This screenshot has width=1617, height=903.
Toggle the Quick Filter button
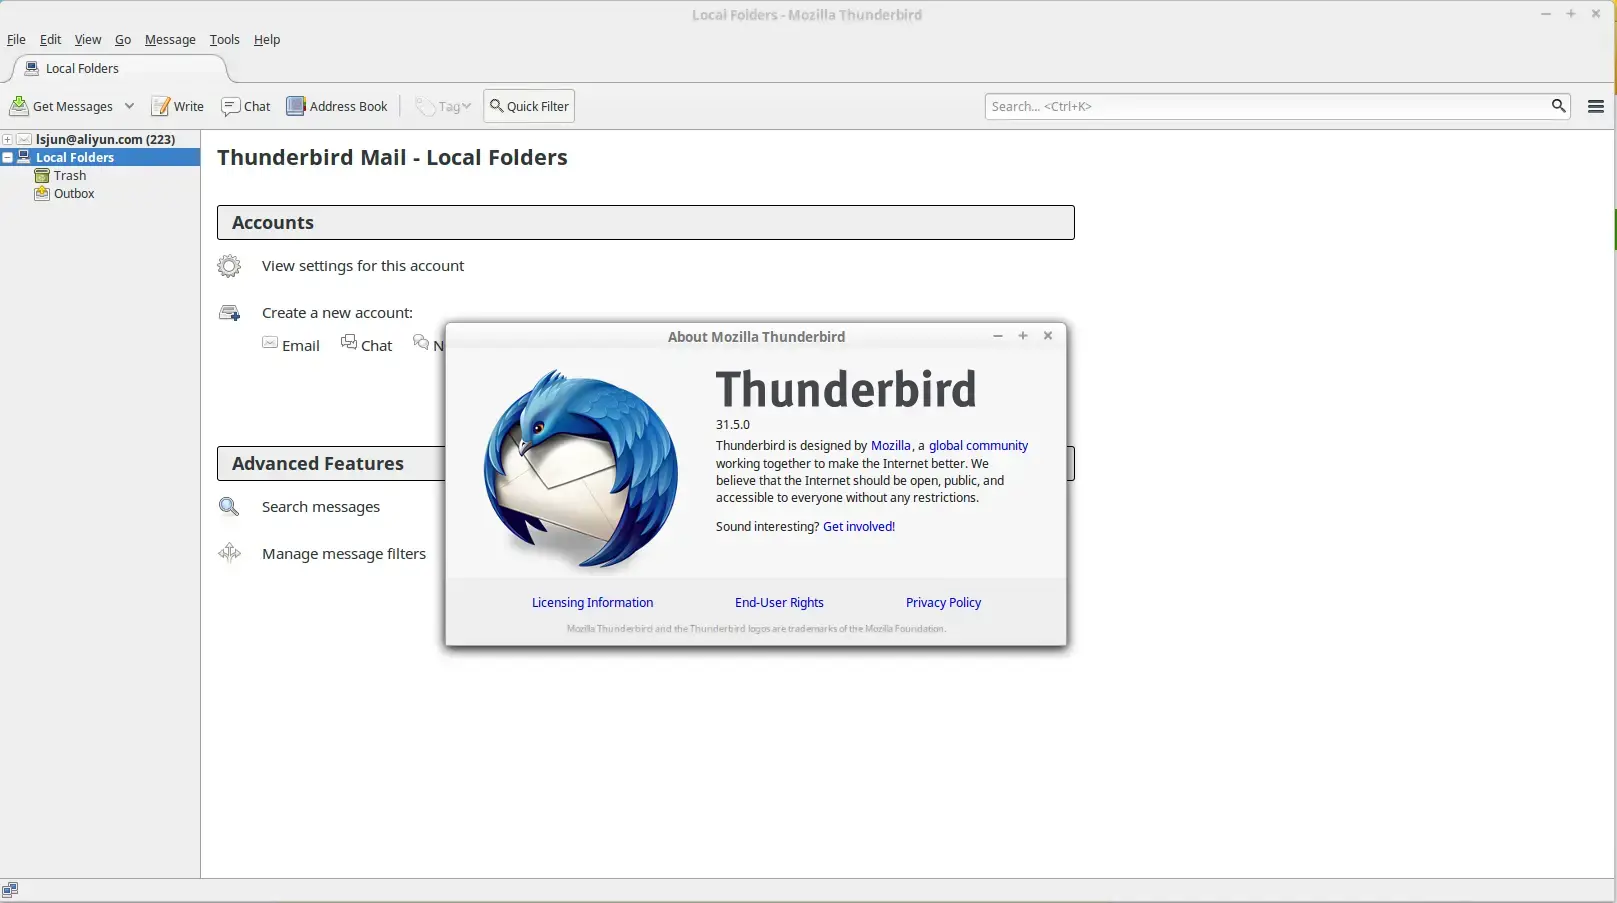[529, 106]
